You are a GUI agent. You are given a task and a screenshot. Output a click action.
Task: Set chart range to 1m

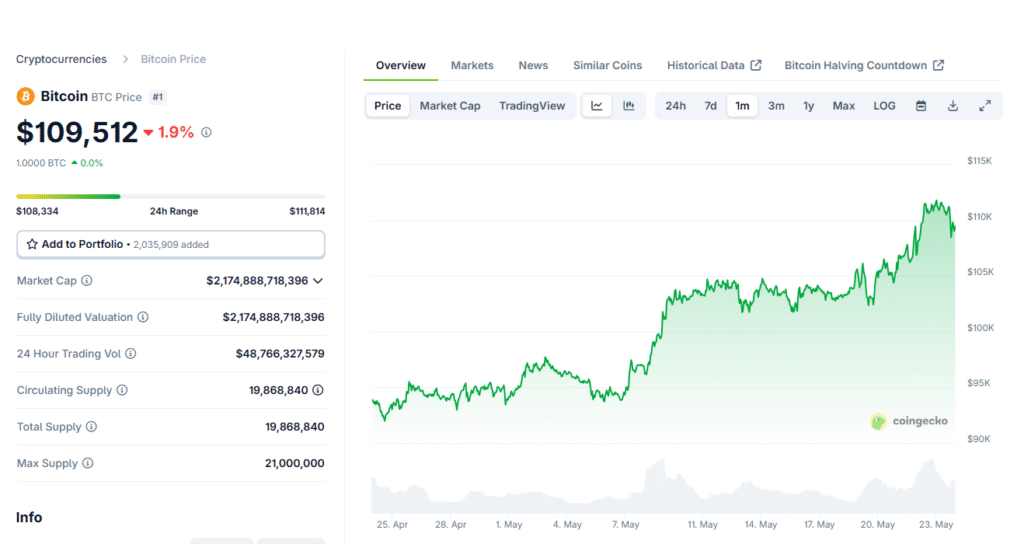coord(743,106)
